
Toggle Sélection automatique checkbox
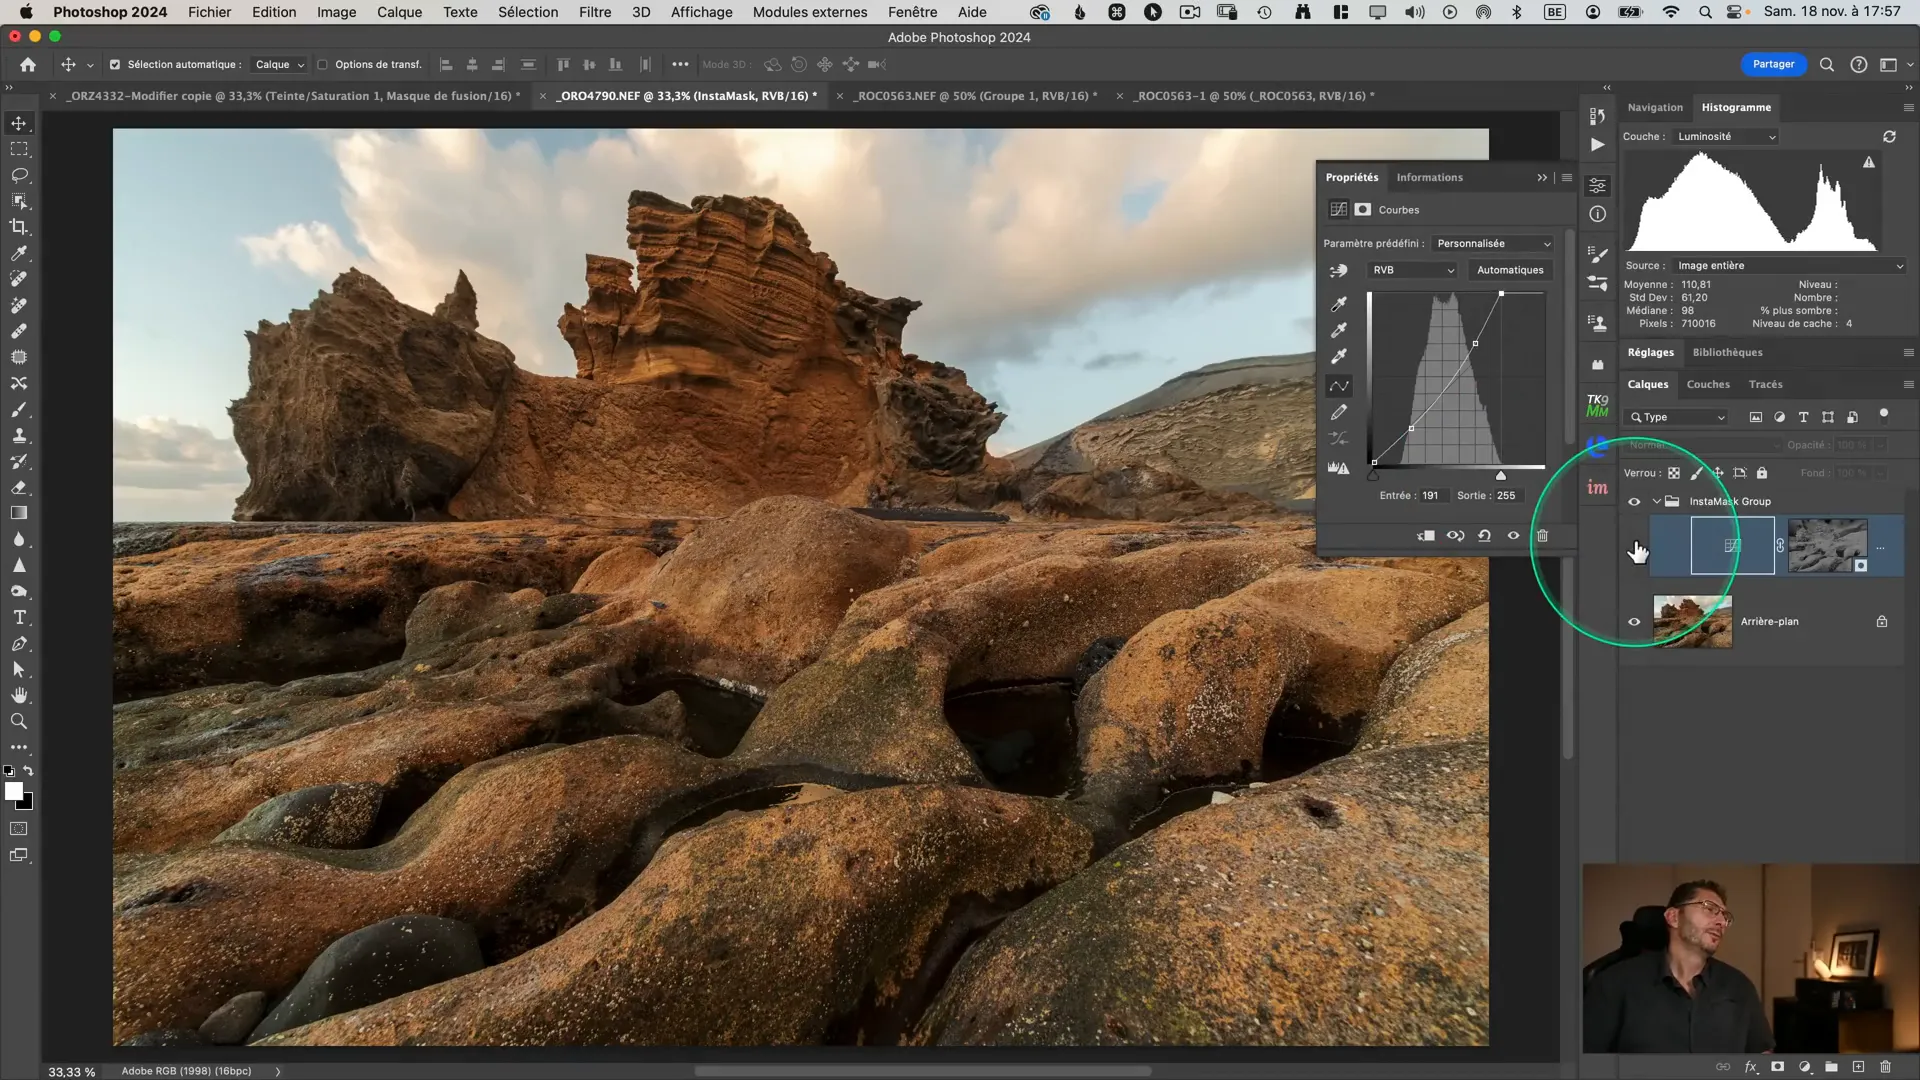point(115,65)
